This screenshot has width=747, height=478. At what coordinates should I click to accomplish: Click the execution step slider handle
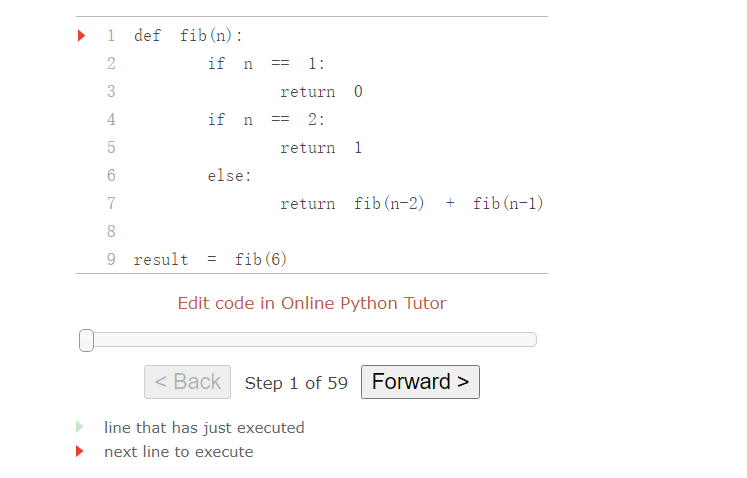pos(86,340)
